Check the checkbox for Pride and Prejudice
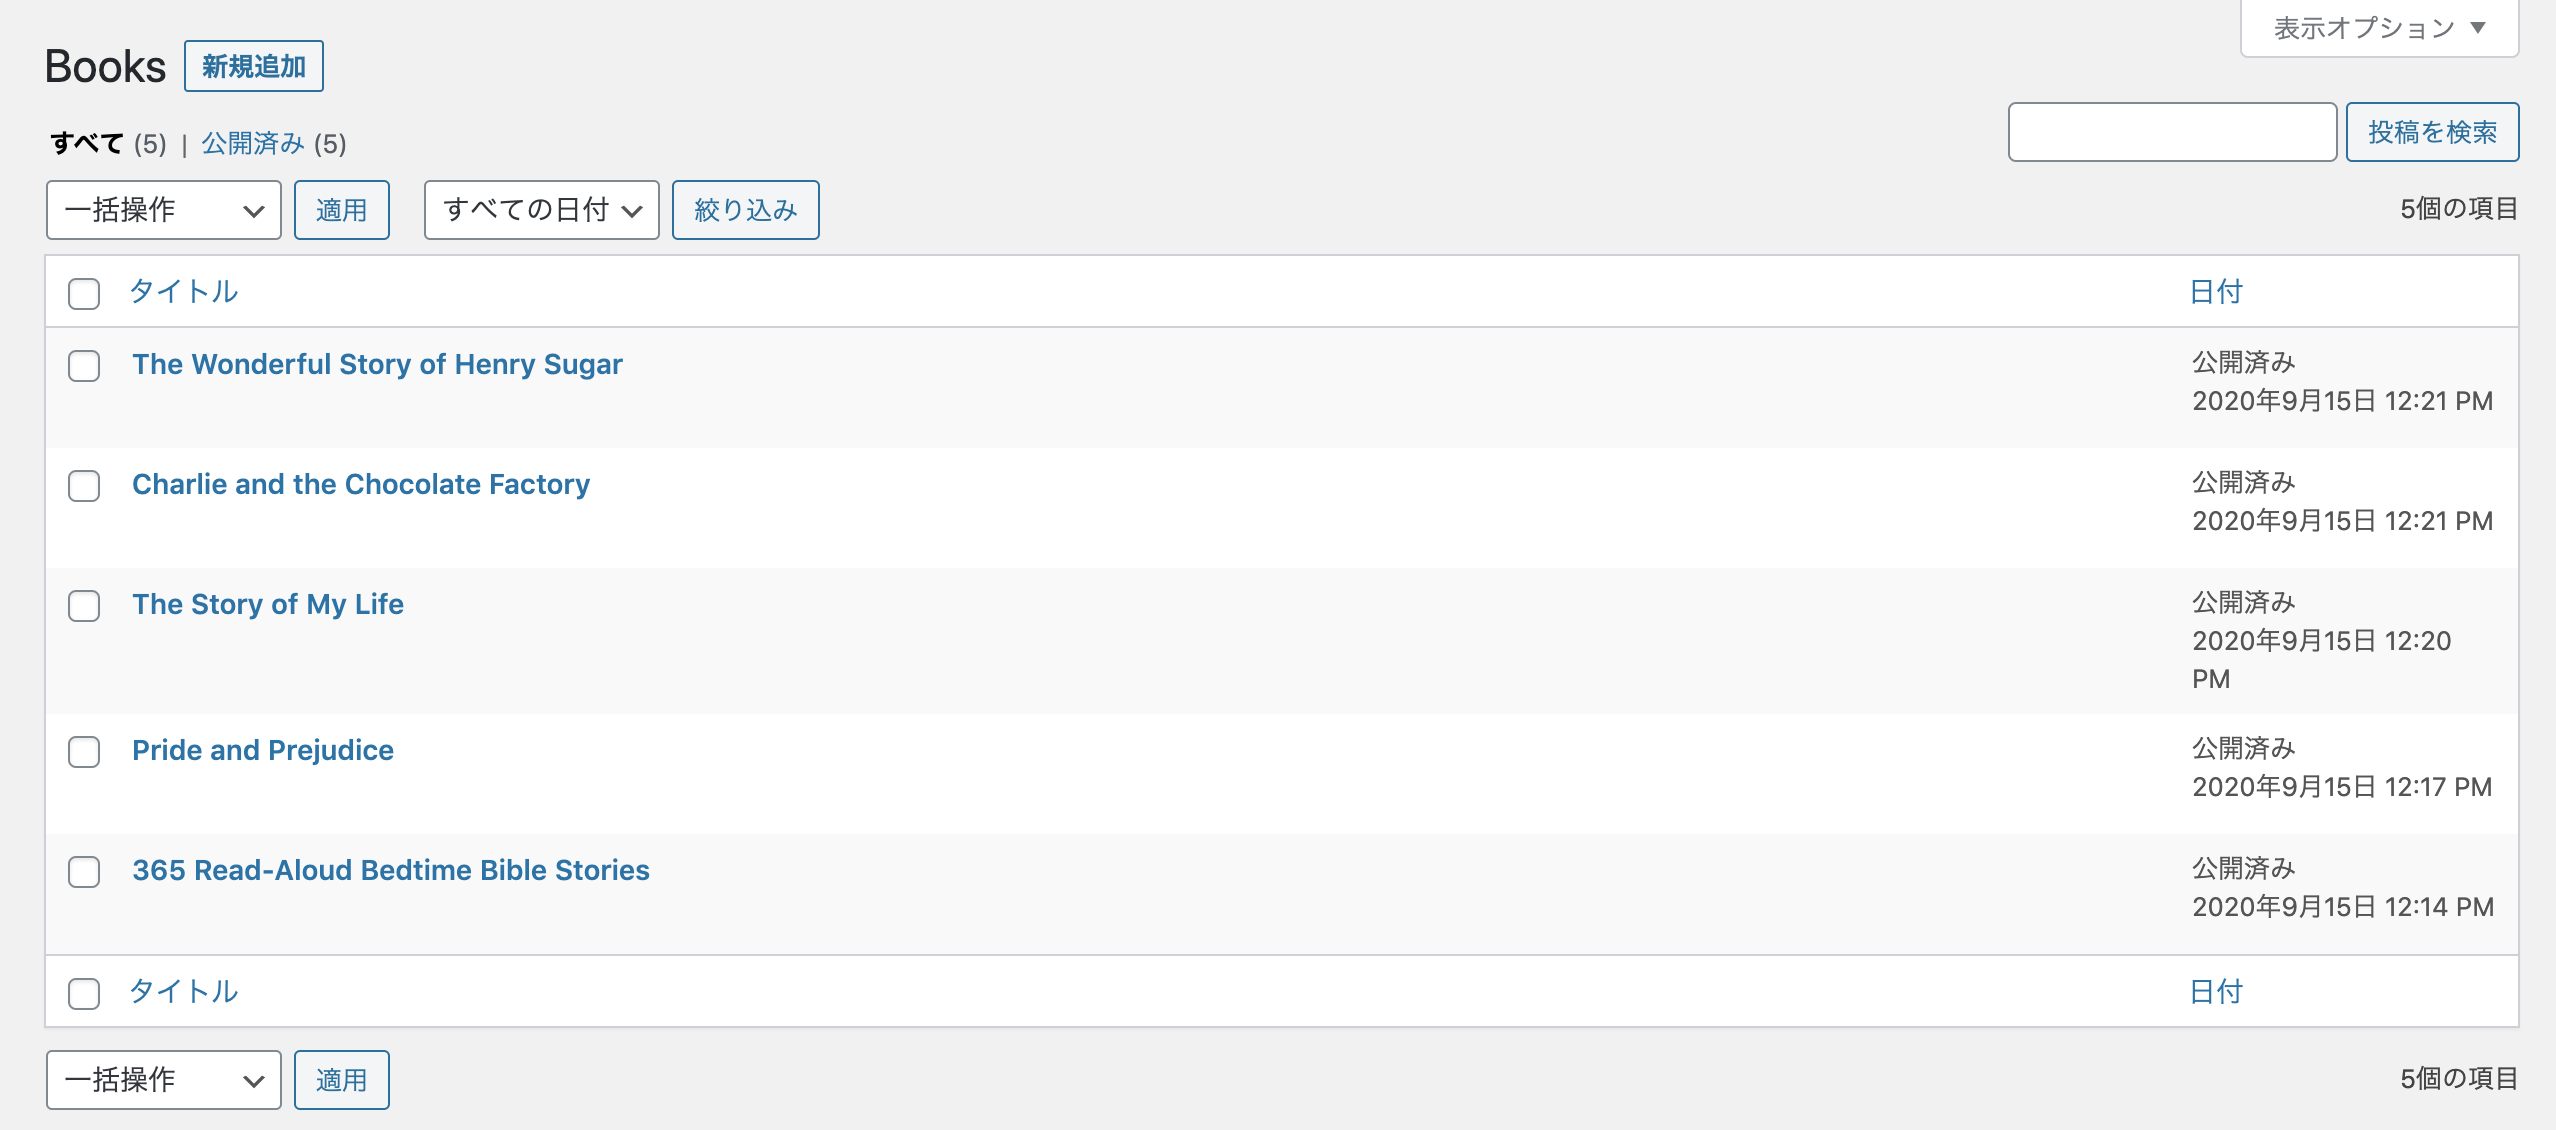The width and height of the screenshot is (2556, 1130). (84, 752)
